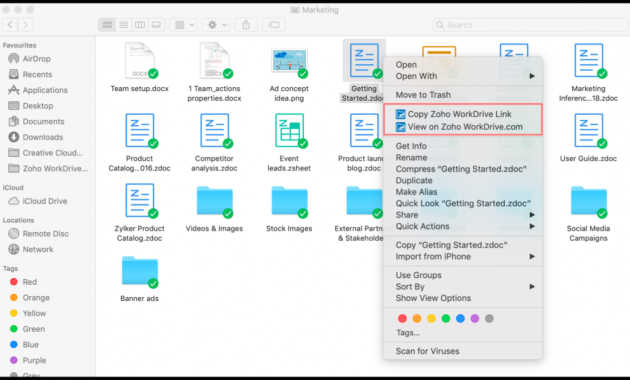Select the Ad concept idea.png thumbnail

click(x=289, y=61)
